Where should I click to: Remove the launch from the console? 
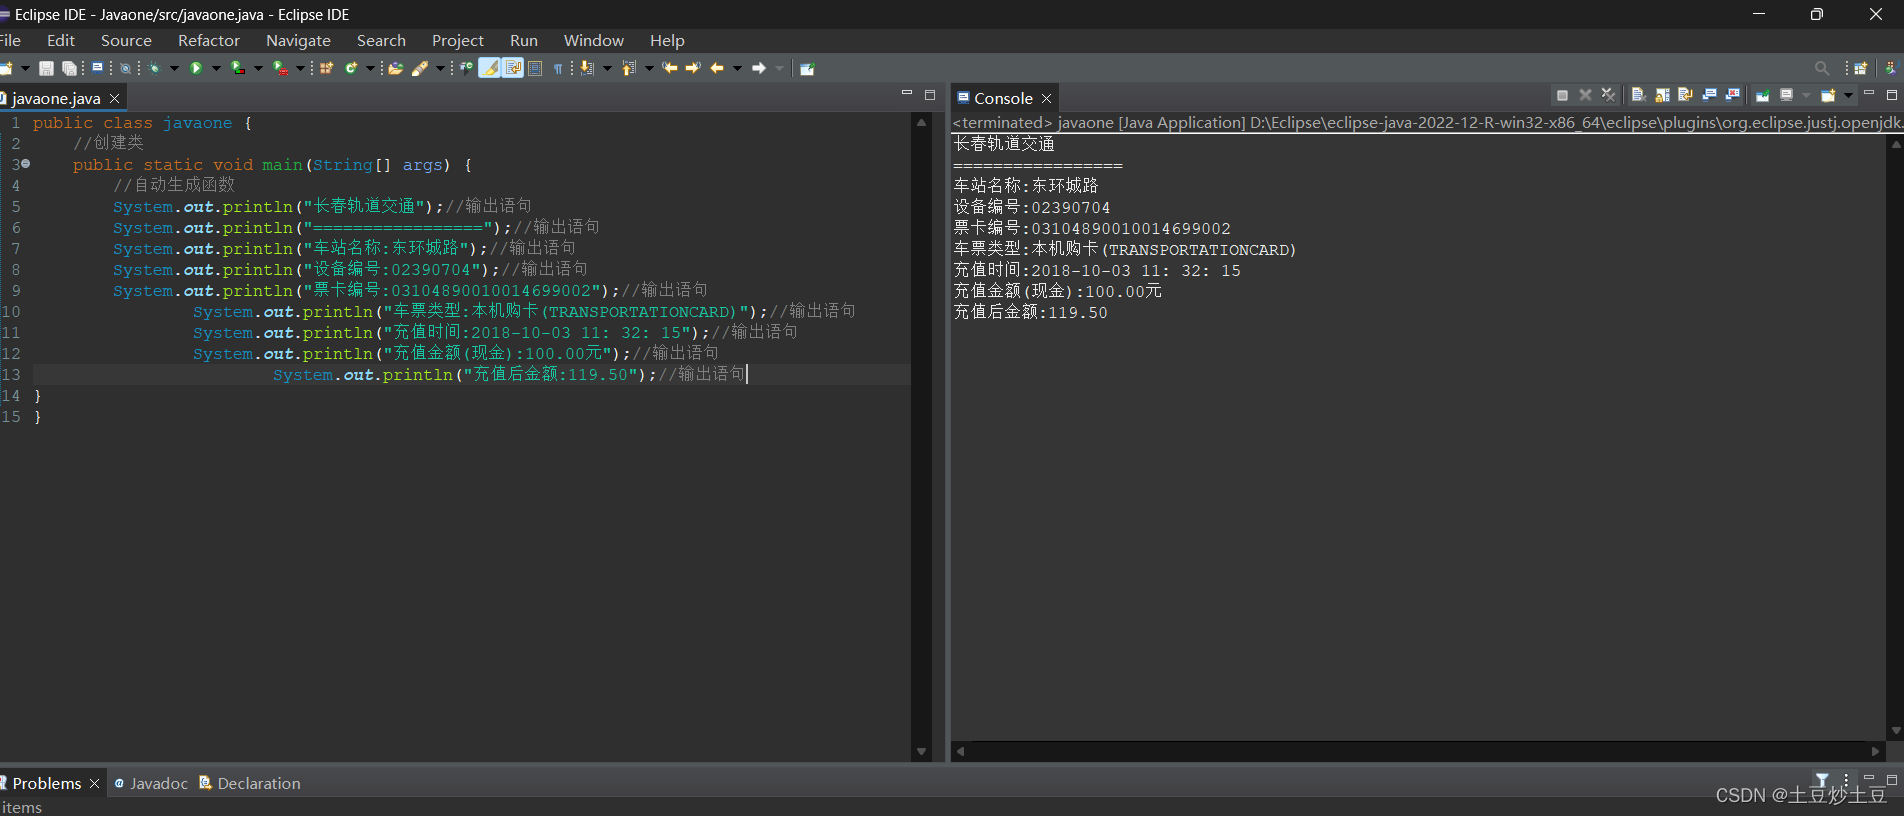point(1585,95)
